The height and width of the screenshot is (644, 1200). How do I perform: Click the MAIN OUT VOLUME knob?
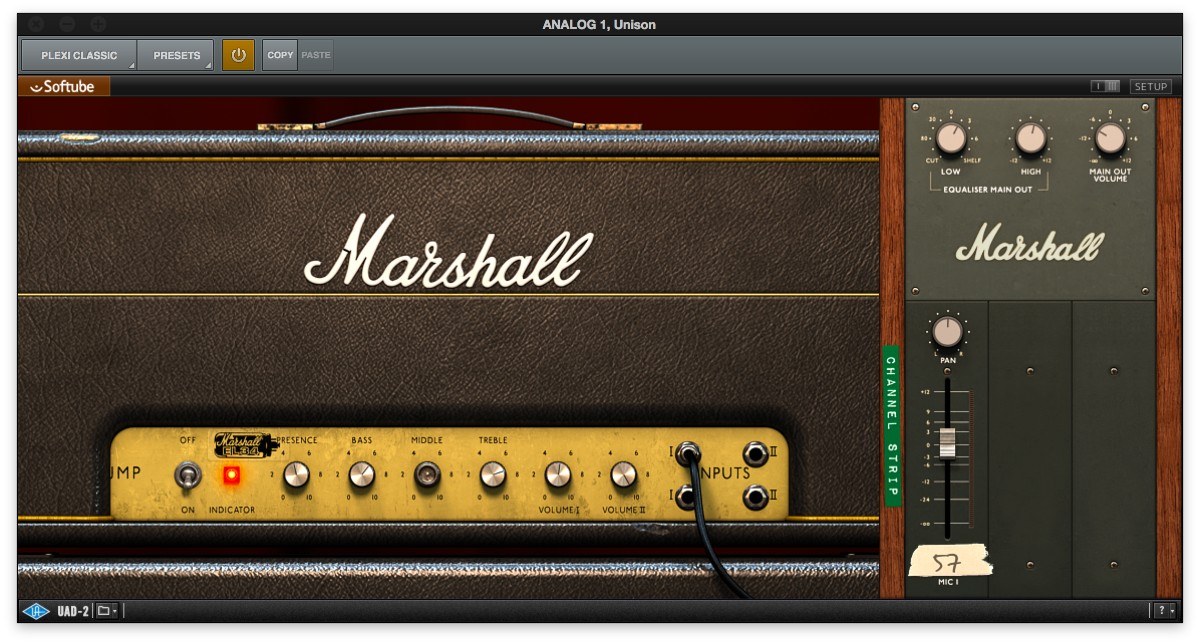1110,138
